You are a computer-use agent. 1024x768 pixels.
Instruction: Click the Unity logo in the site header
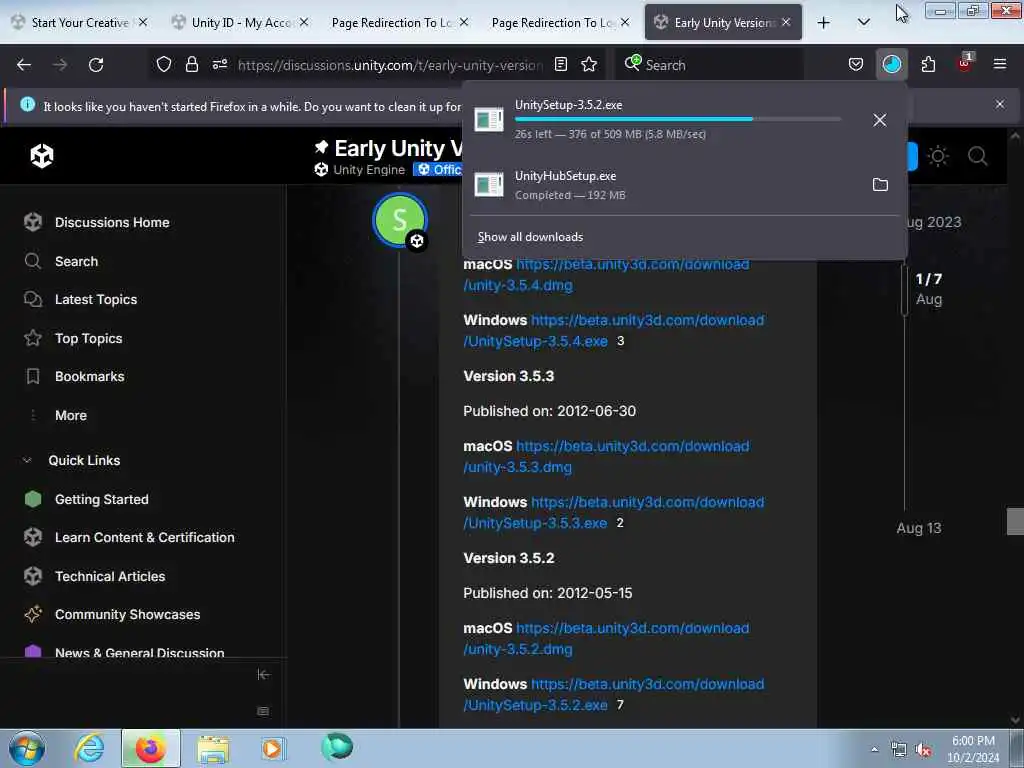(x=42, y=155)
